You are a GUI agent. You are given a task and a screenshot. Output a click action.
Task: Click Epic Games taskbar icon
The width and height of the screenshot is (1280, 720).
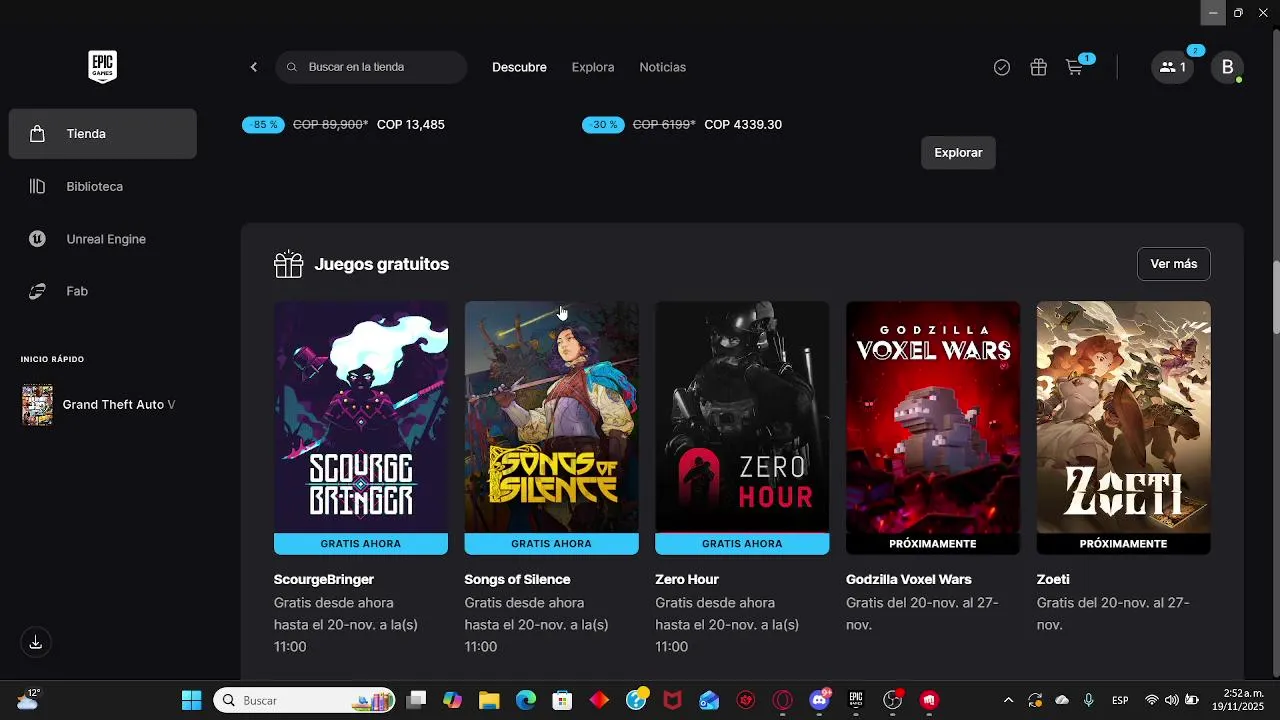(x=856, y=700)
